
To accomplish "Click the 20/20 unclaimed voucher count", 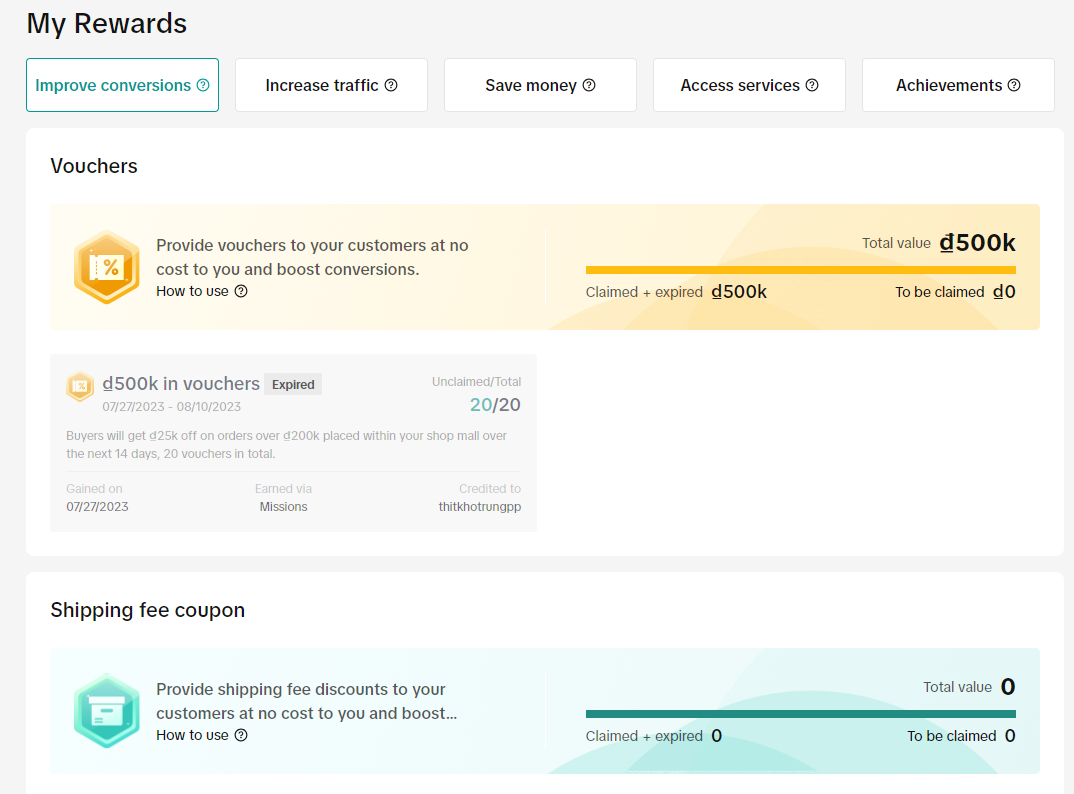I will point(495,405).
